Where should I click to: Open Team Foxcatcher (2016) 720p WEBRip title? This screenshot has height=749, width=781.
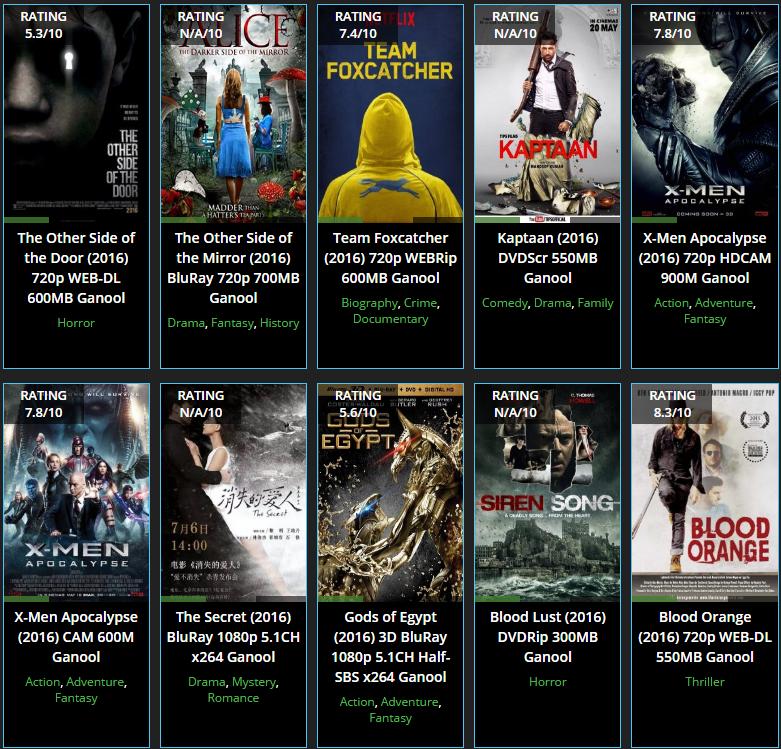390,258
